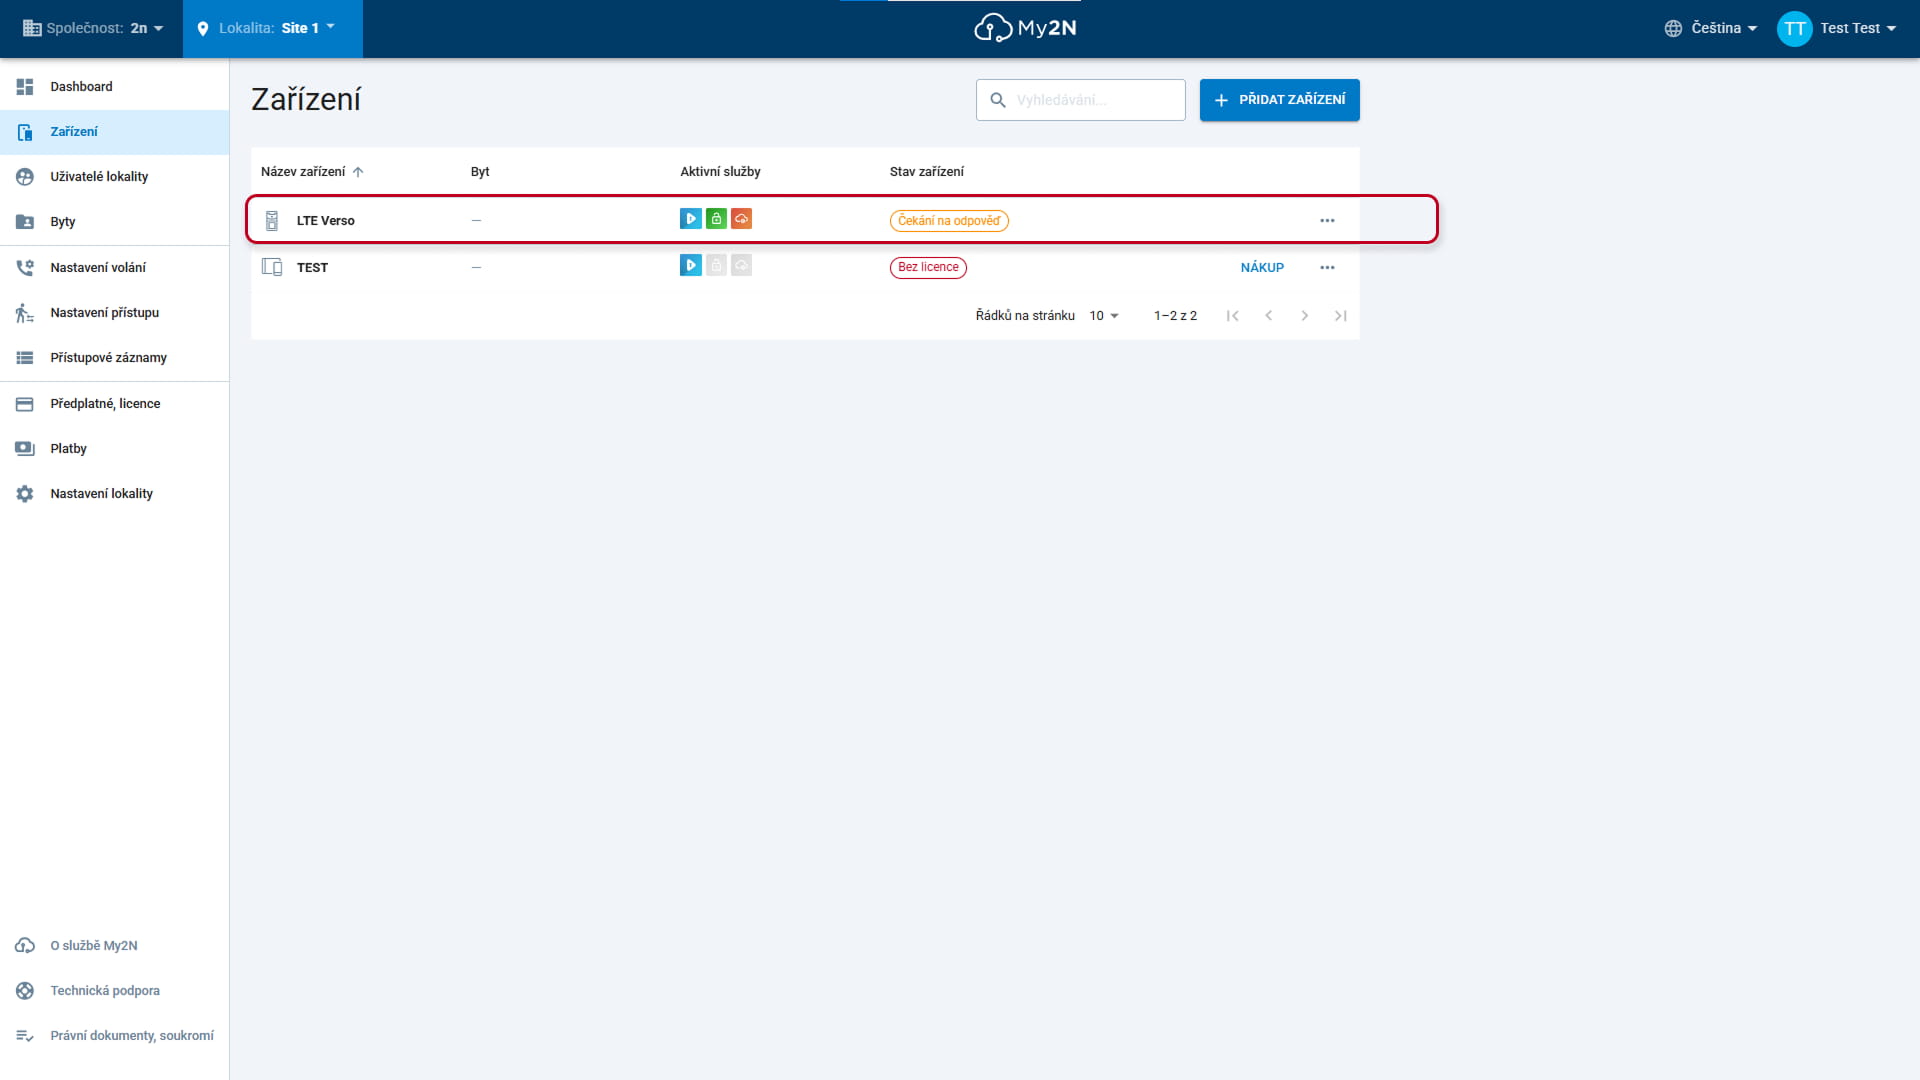Click the NÁKUP link for TEST
The height and width of the screenshot is (1080, 1920).
click(x=1262, y=268)
